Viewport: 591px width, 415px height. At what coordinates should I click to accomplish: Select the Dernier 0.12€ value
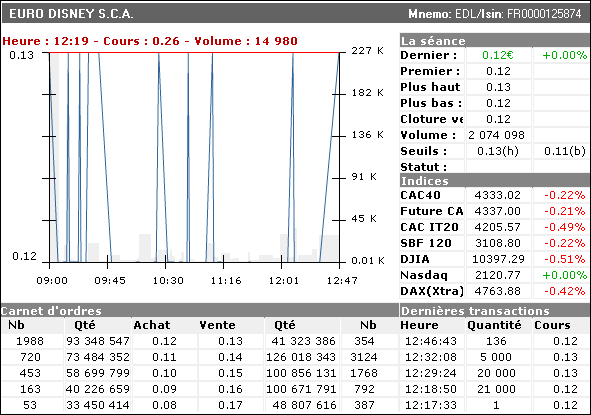pos(498,55)
